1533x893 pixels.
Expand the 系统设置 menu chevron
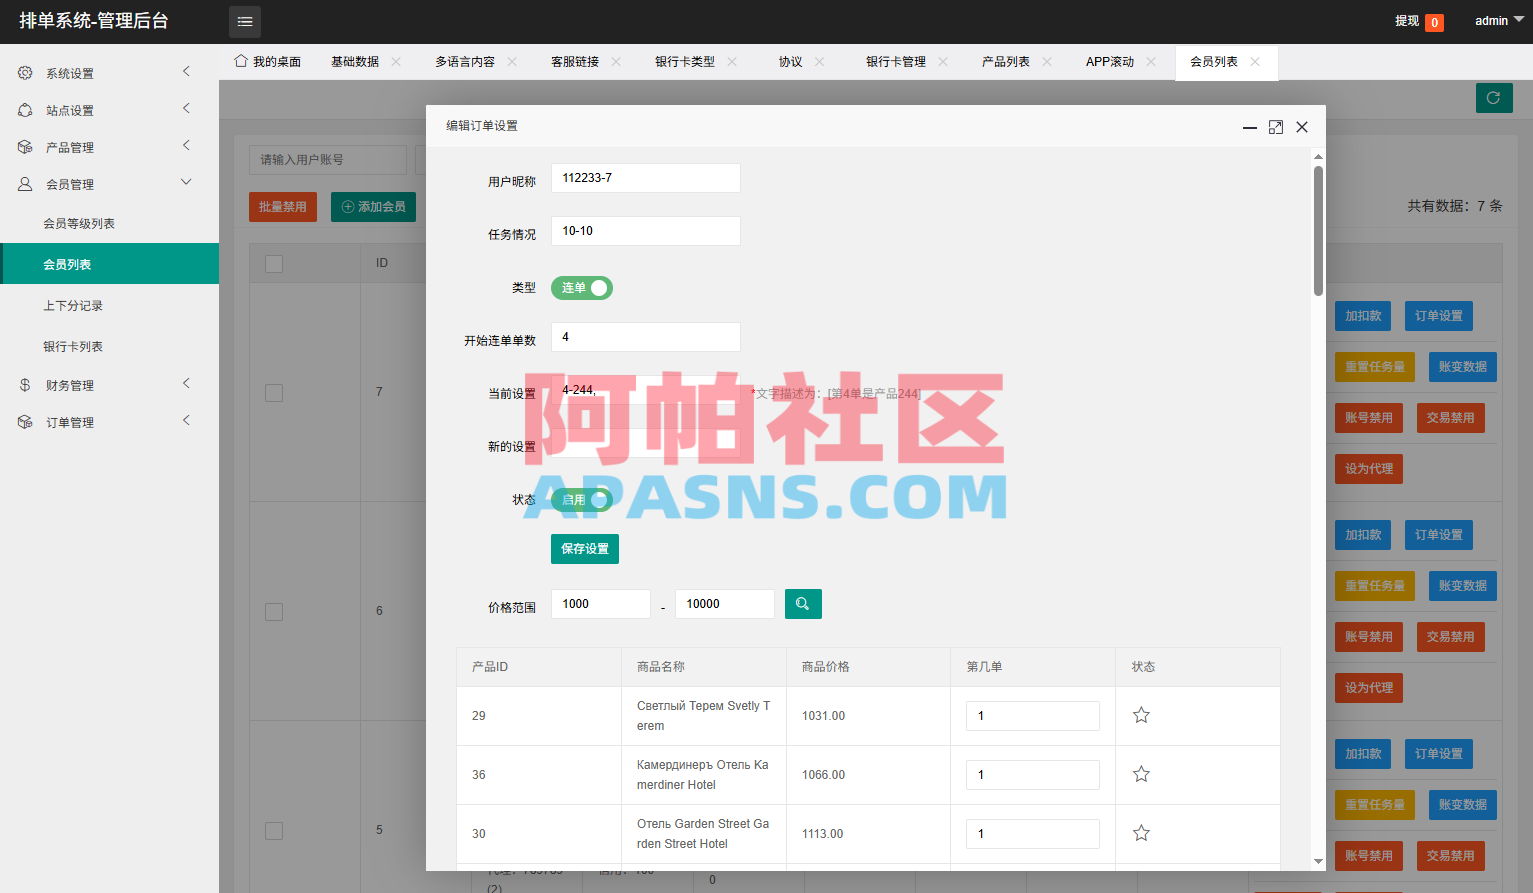(186, 71)
